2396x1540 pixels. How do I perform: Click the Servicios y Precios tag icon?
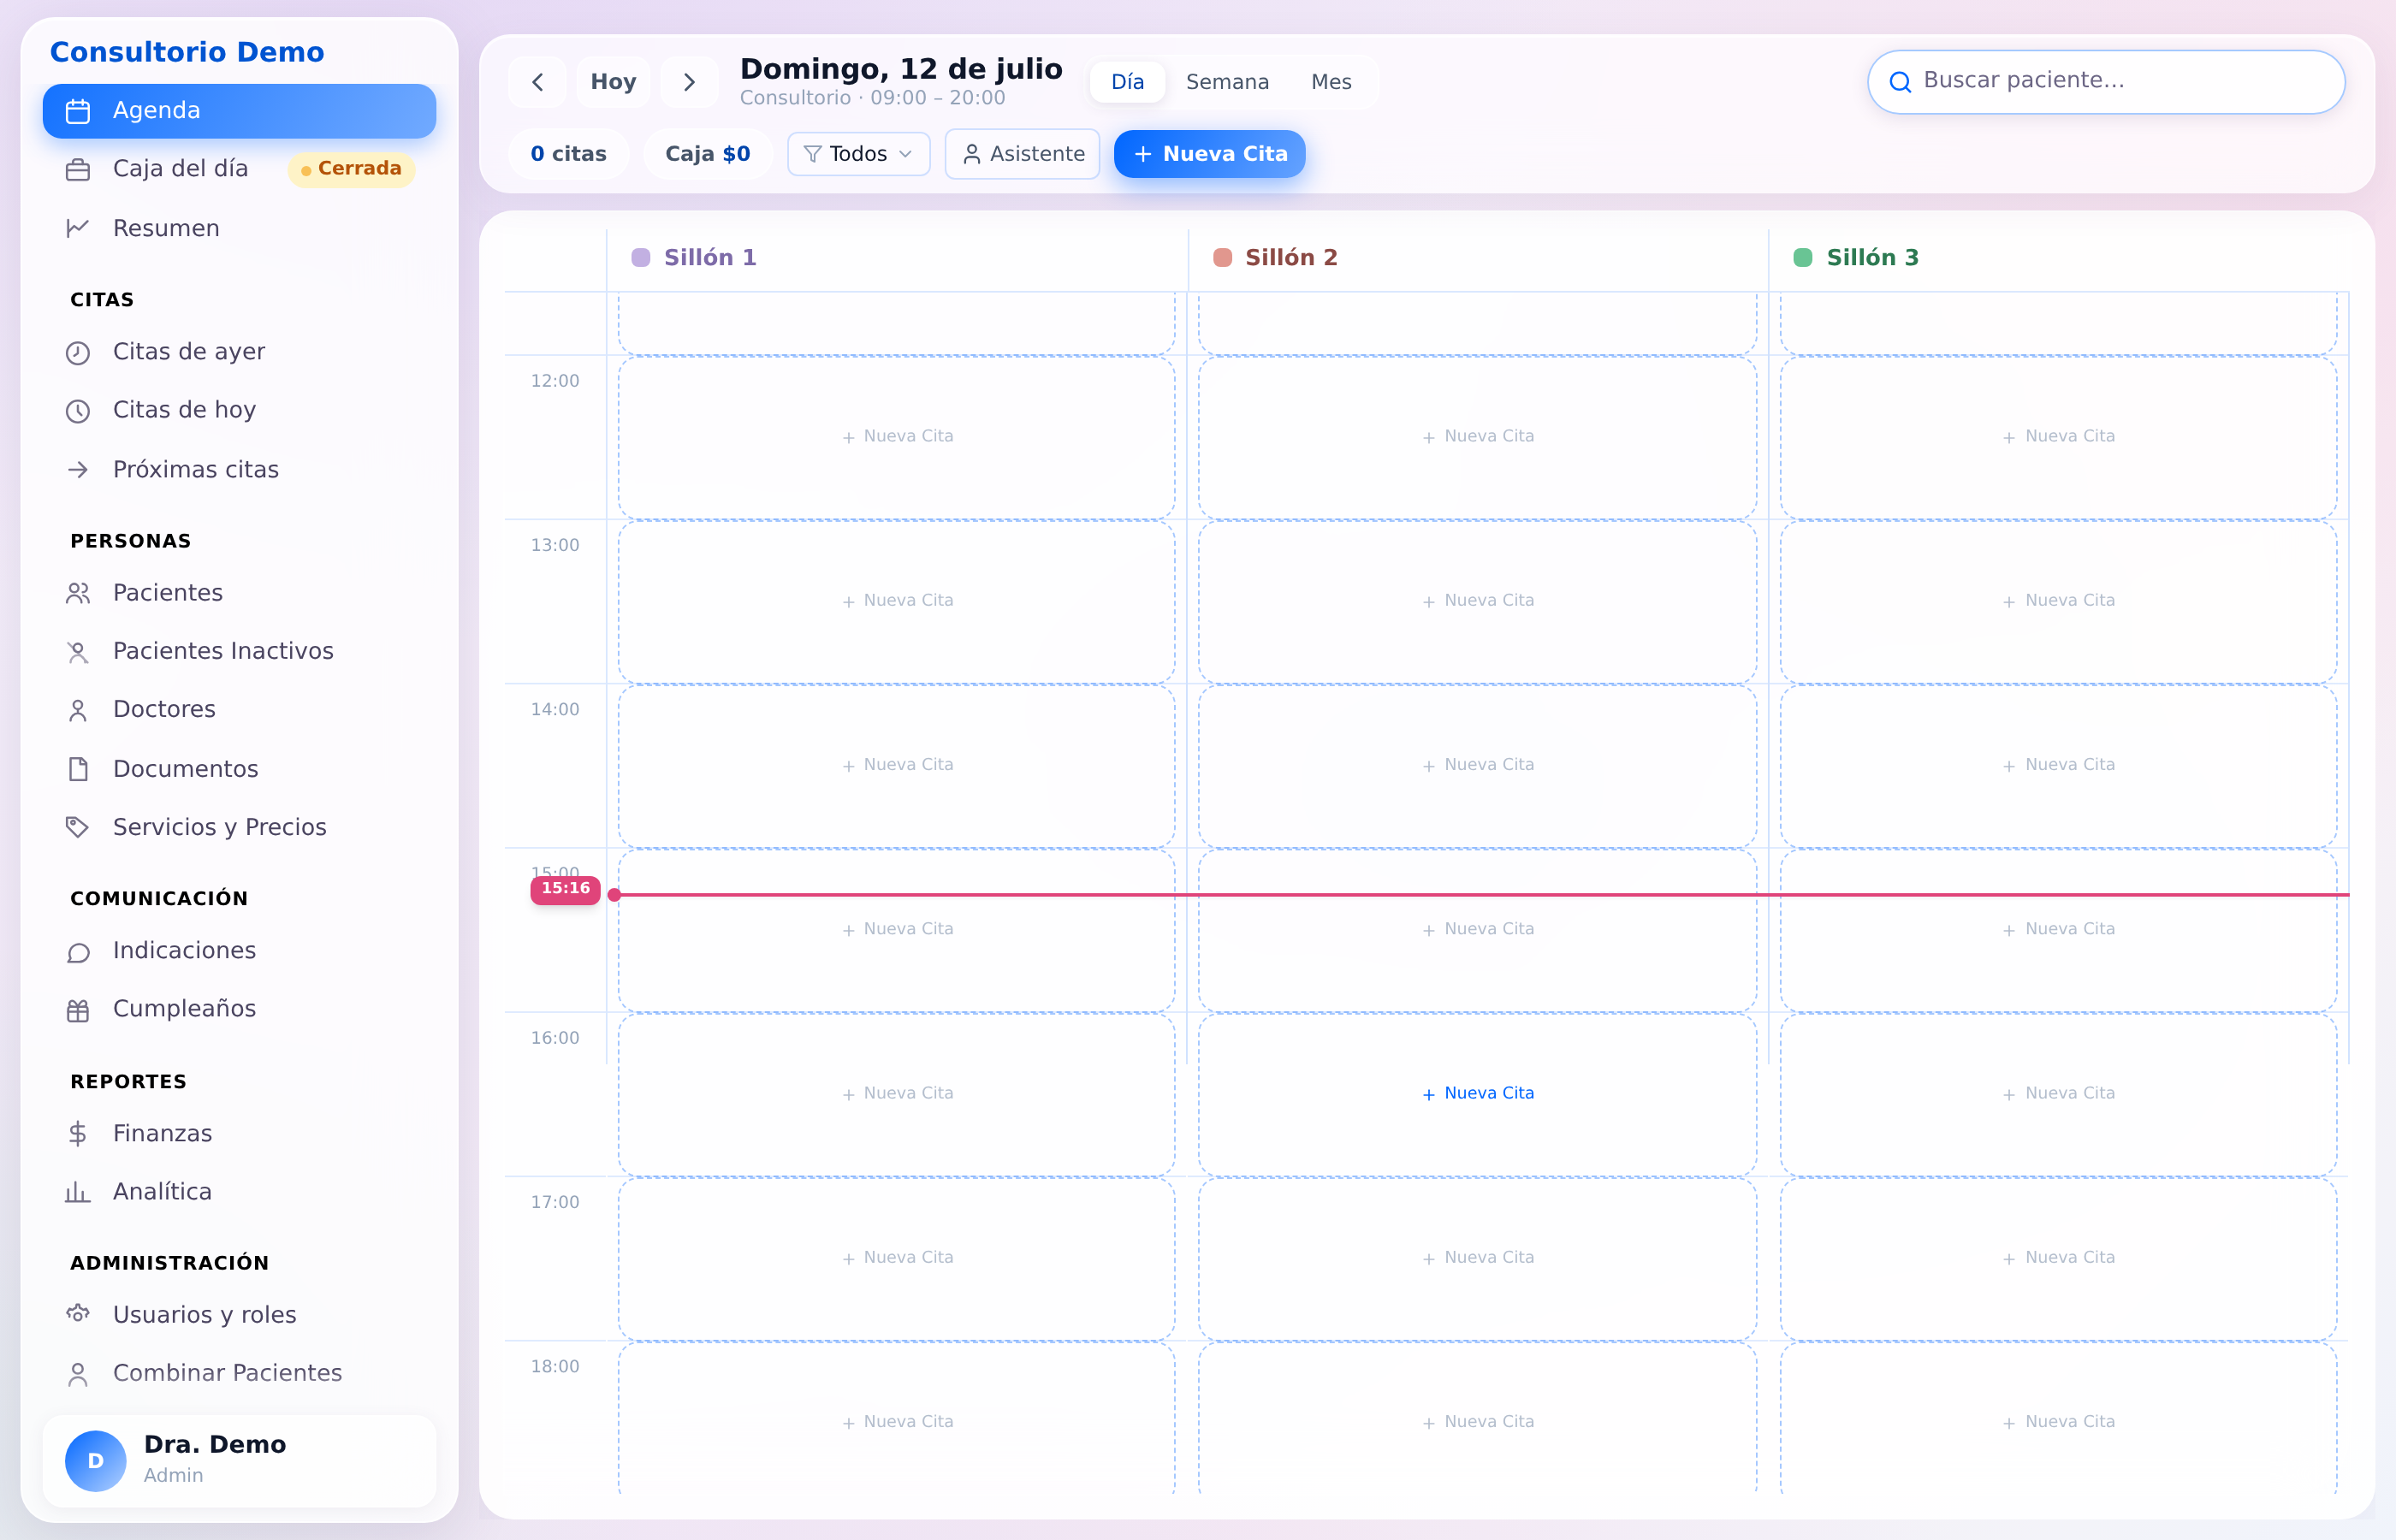[78, 827]
